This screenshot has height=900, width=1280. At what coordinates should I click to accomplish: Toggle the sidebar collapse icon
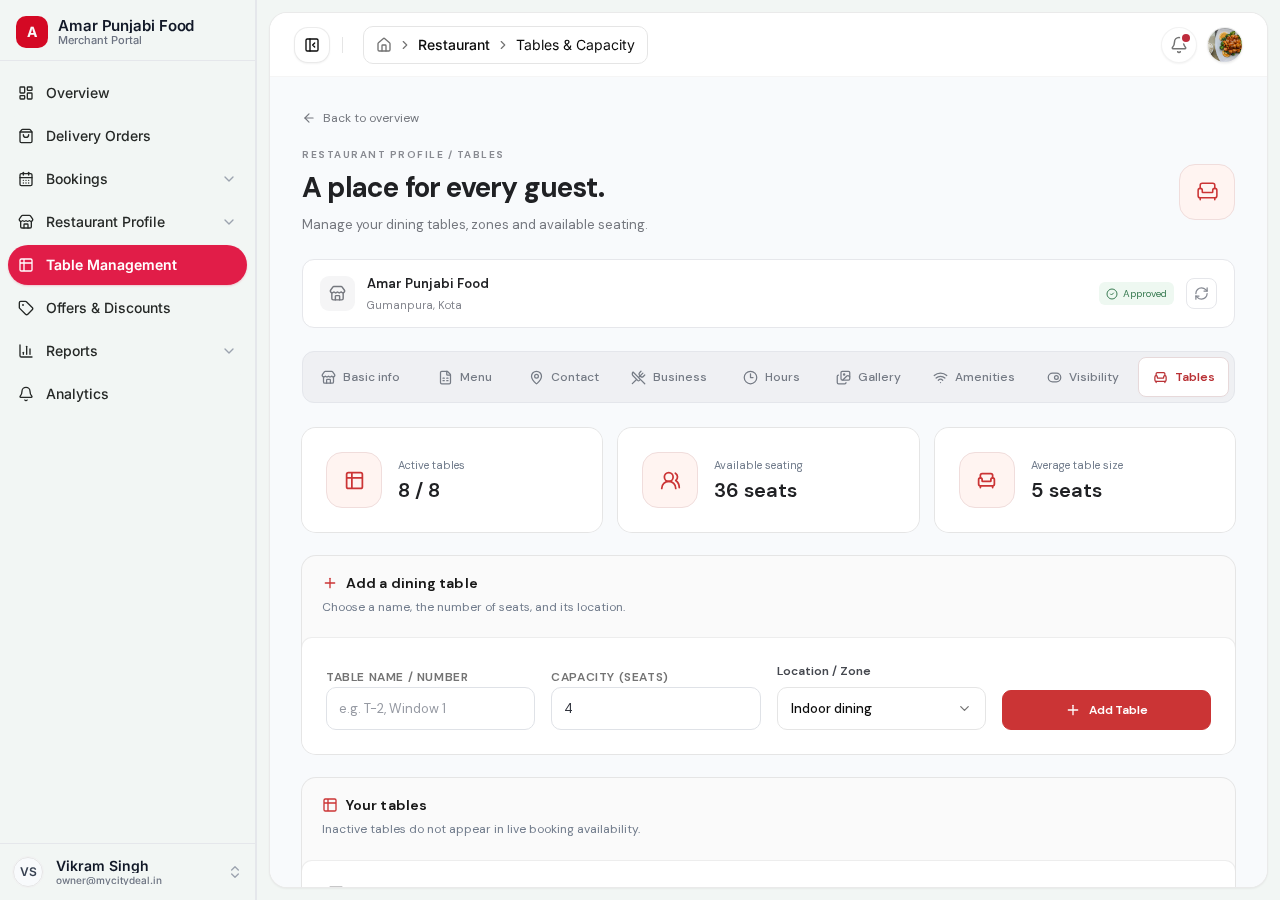pyautogui.click(x=312, y=45)
